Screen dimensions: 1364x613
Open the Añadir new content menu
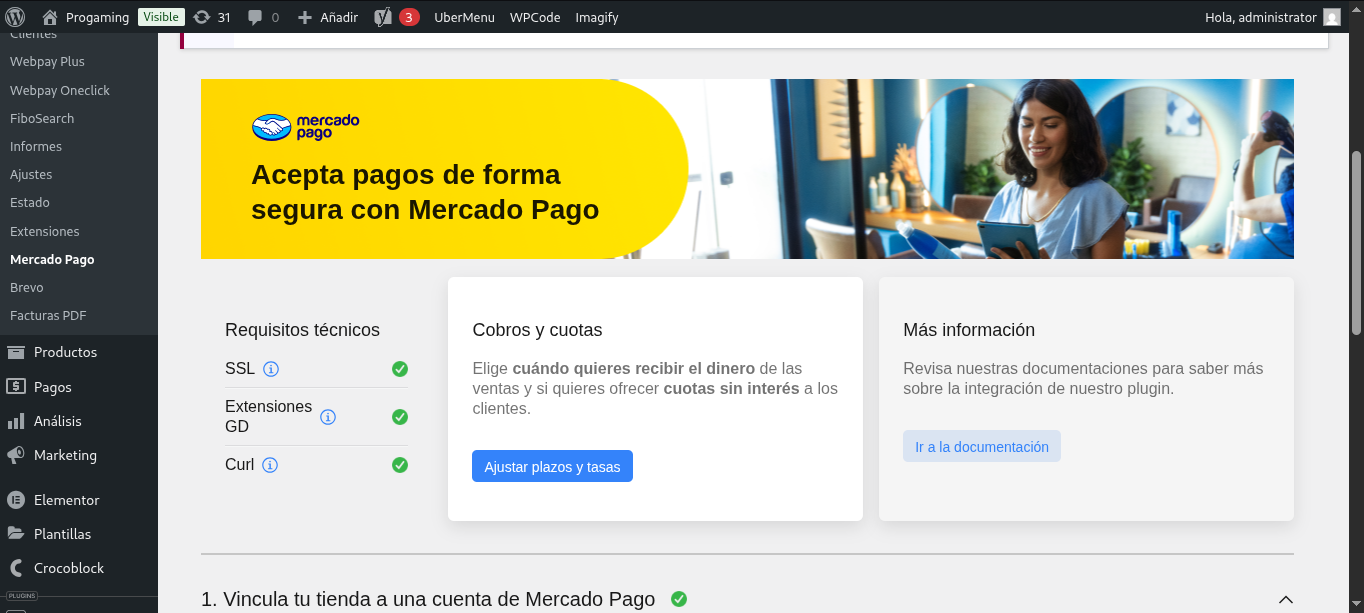pos(328,17)
